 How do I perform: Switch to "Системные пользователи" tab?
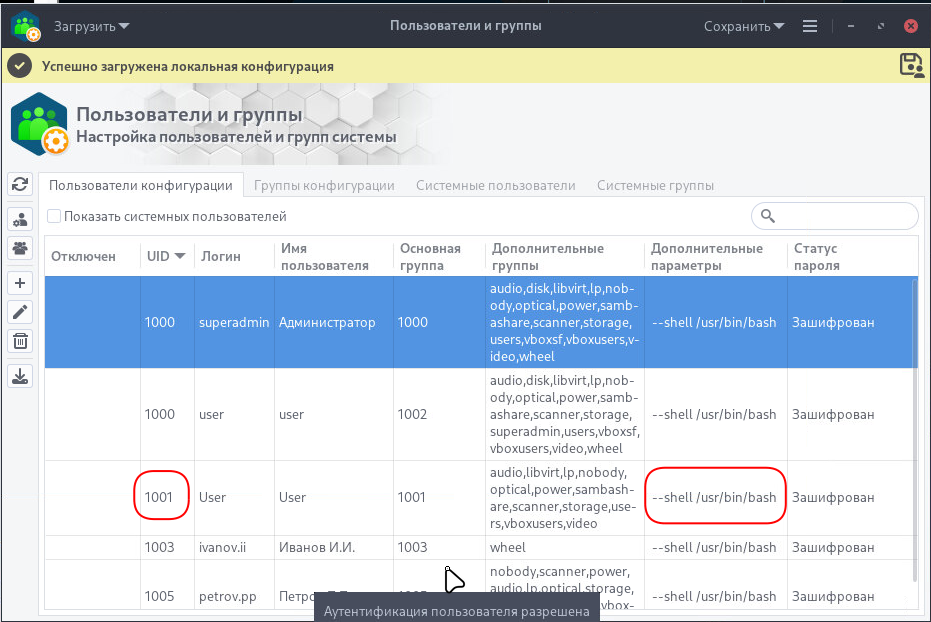495,185
